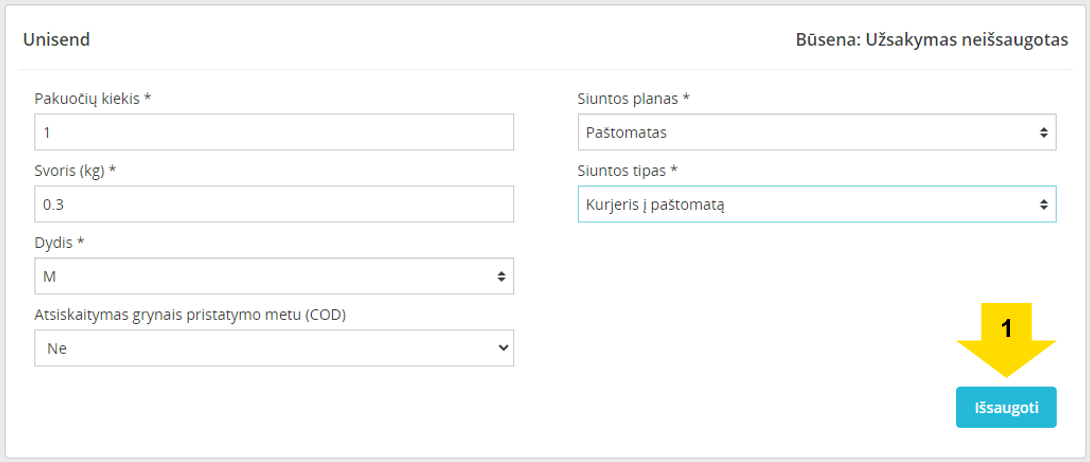Focus the Svoris (kg) input field
1090x462 pixels.
(274, 204)
